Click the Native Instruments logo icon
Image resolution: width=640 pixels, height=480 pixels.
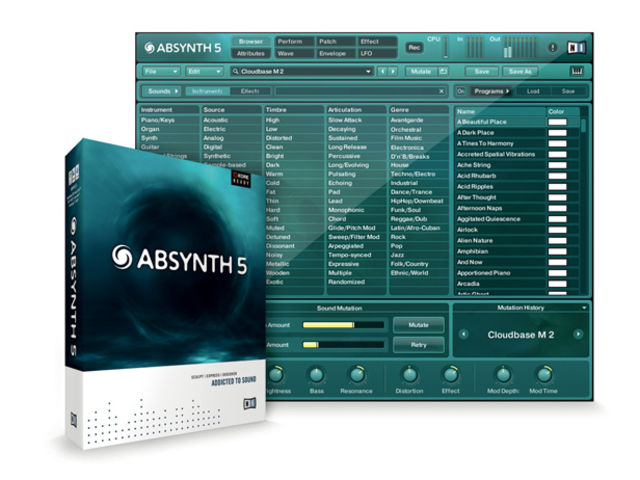pos(576,48)
